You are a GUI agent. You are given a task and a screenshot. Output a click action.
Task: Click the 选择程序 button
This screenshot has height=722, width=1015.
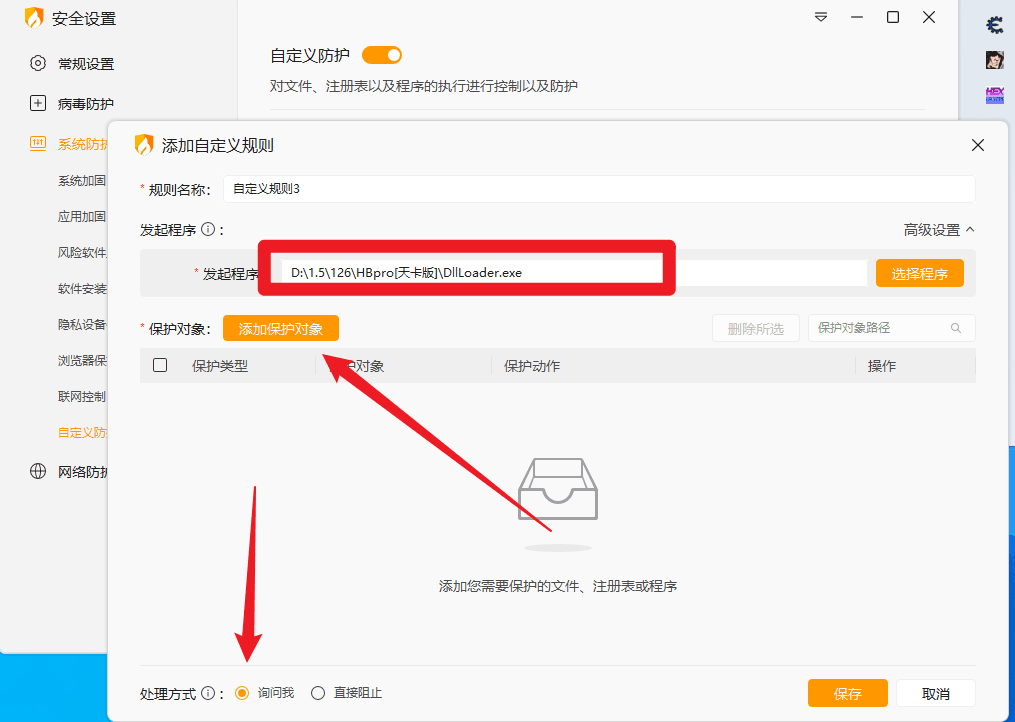coord(919,273)
